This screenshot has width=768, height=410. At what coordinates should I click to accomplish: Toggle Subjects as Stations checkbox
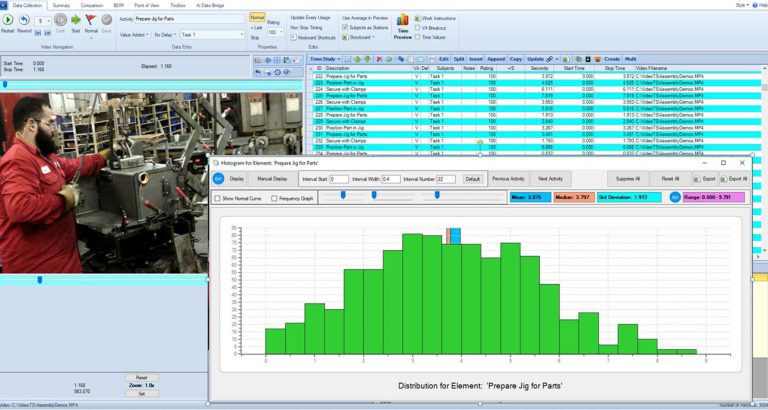point(345,27)
